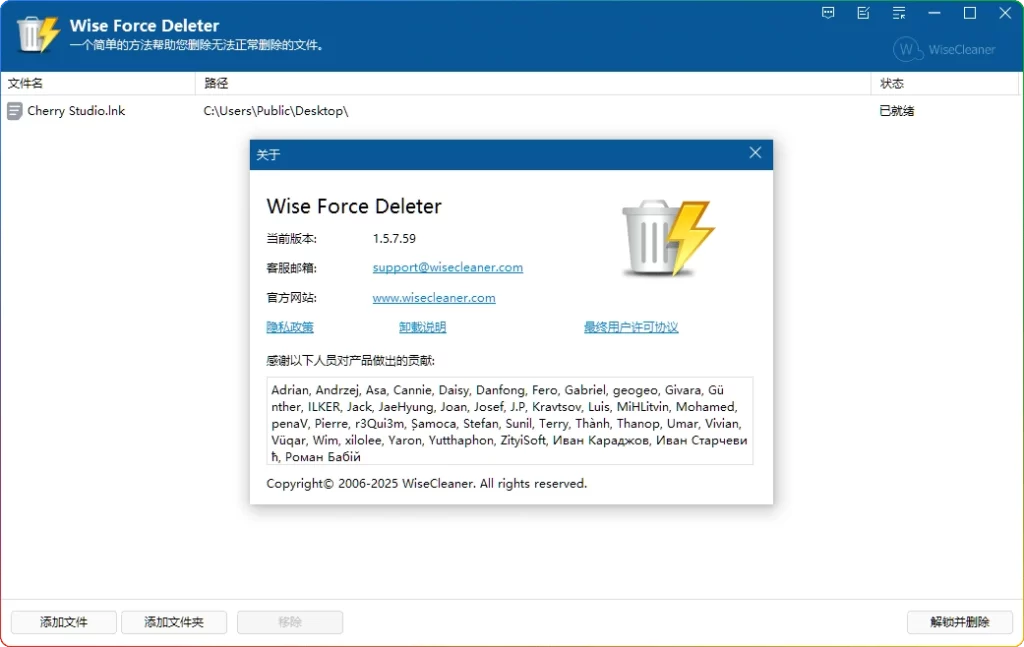Open the support@wisecleaner.com email link
This screenshot has height=647, width=1024.
coord(447,267)
